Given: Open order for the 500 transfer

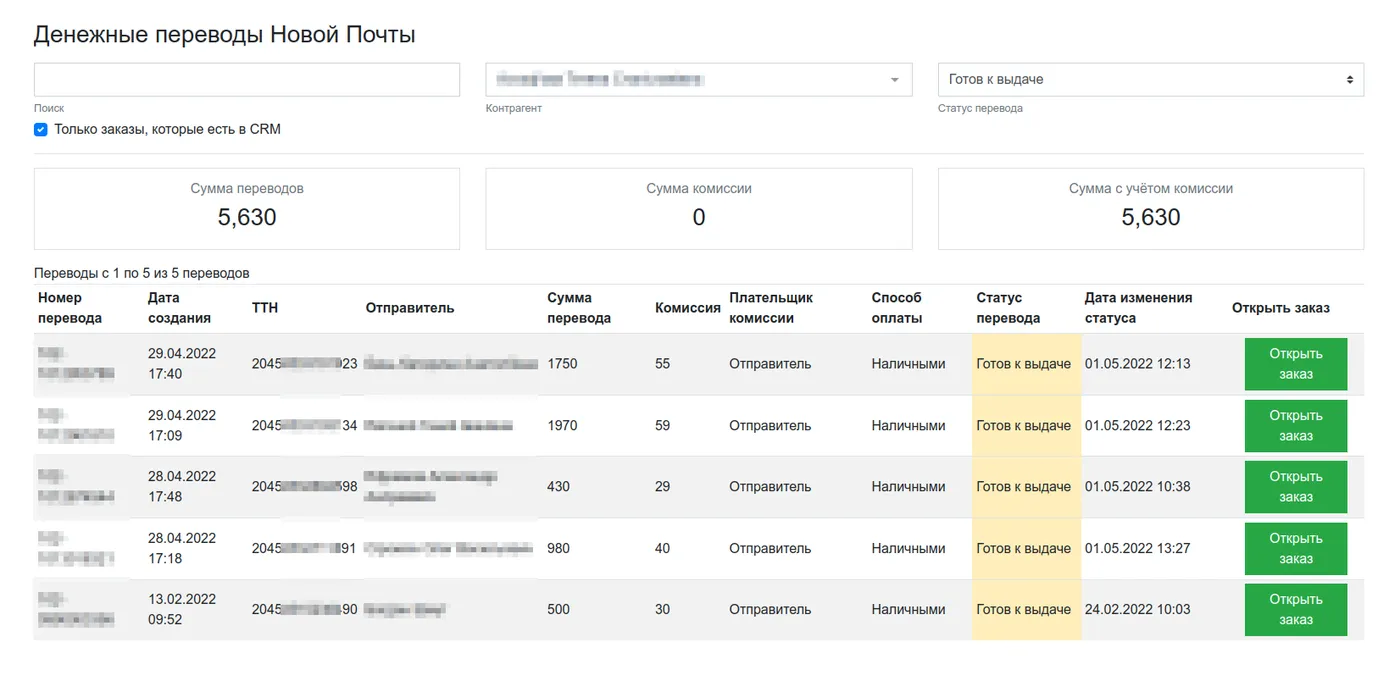Looking at the screenshot, I should pos(1296,610).
